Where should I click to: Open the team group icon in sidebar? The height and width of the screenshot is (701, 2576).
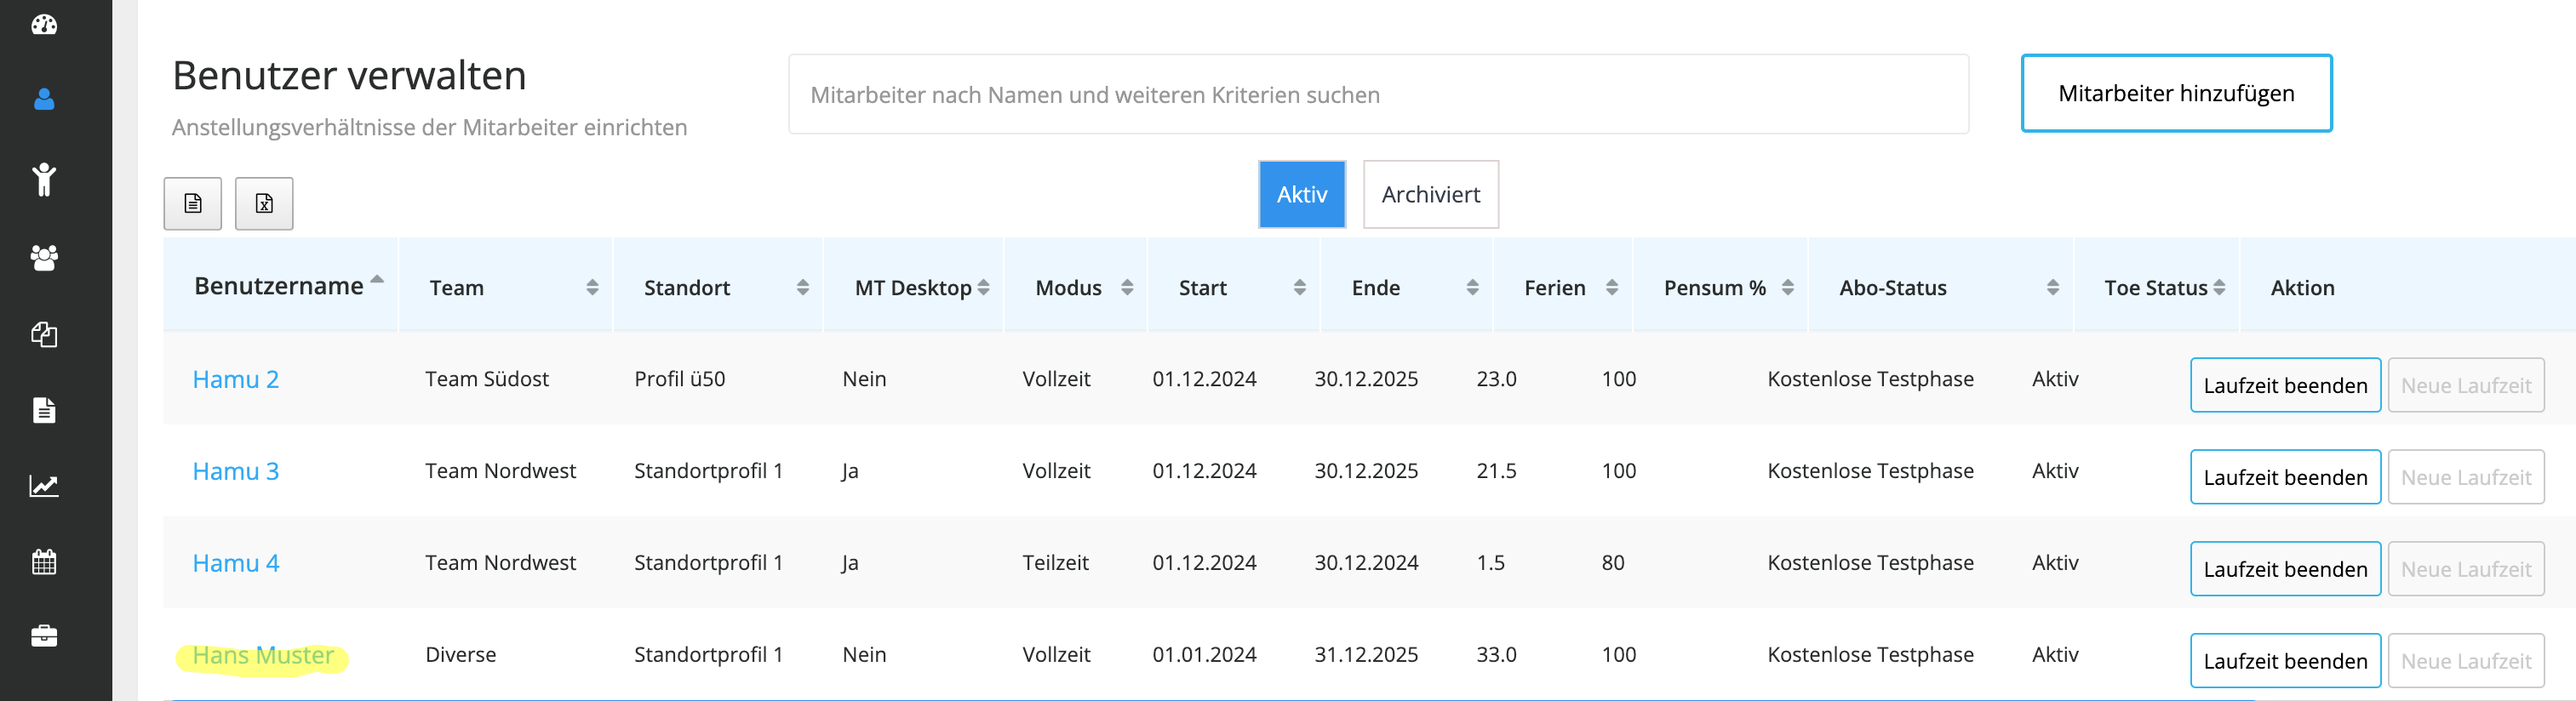[x=44, y=258]
